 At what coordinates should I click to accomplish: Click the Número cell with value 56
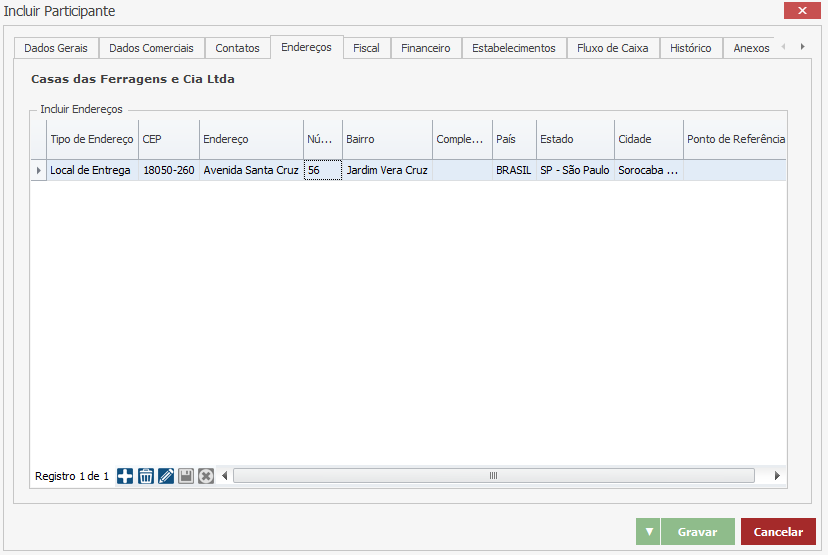pos(323,171)
